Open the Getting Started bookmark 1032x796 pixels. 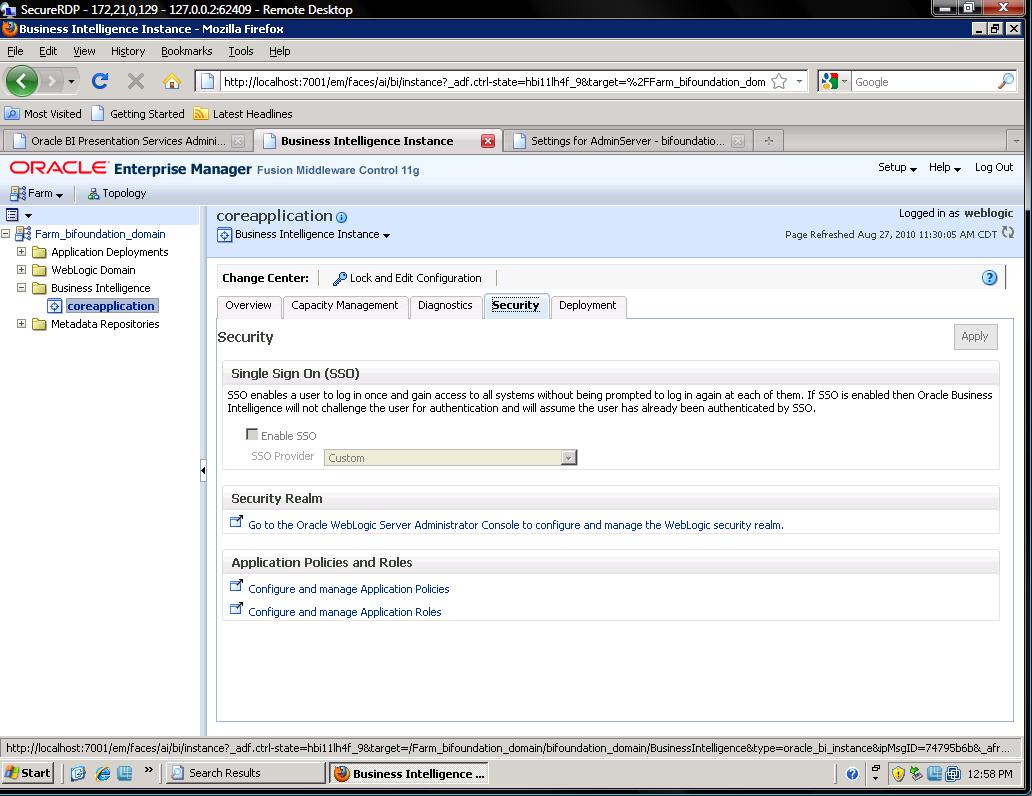[138, 114]
